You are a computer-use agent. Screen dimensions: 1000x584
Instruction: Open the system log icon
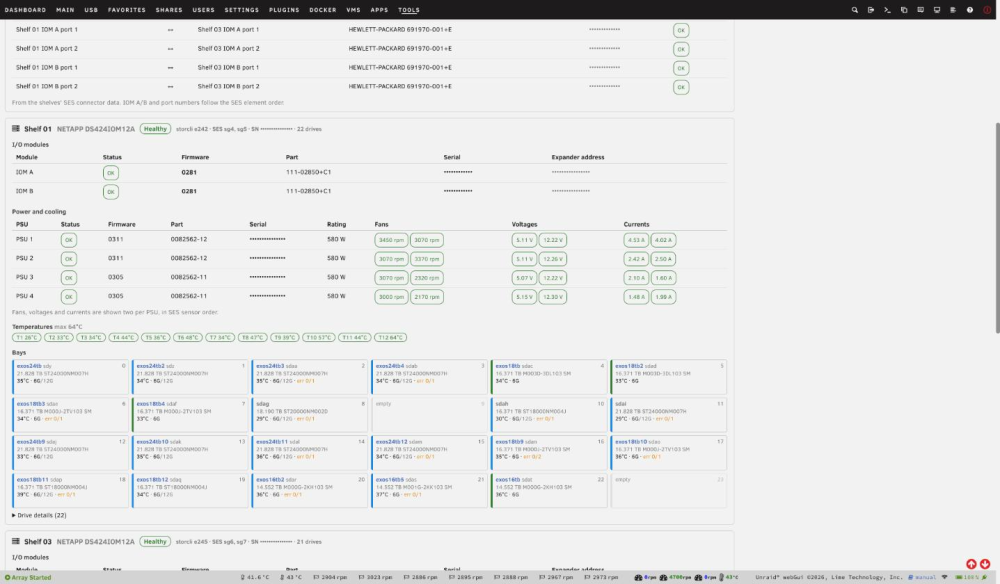[x=953, y=10]
